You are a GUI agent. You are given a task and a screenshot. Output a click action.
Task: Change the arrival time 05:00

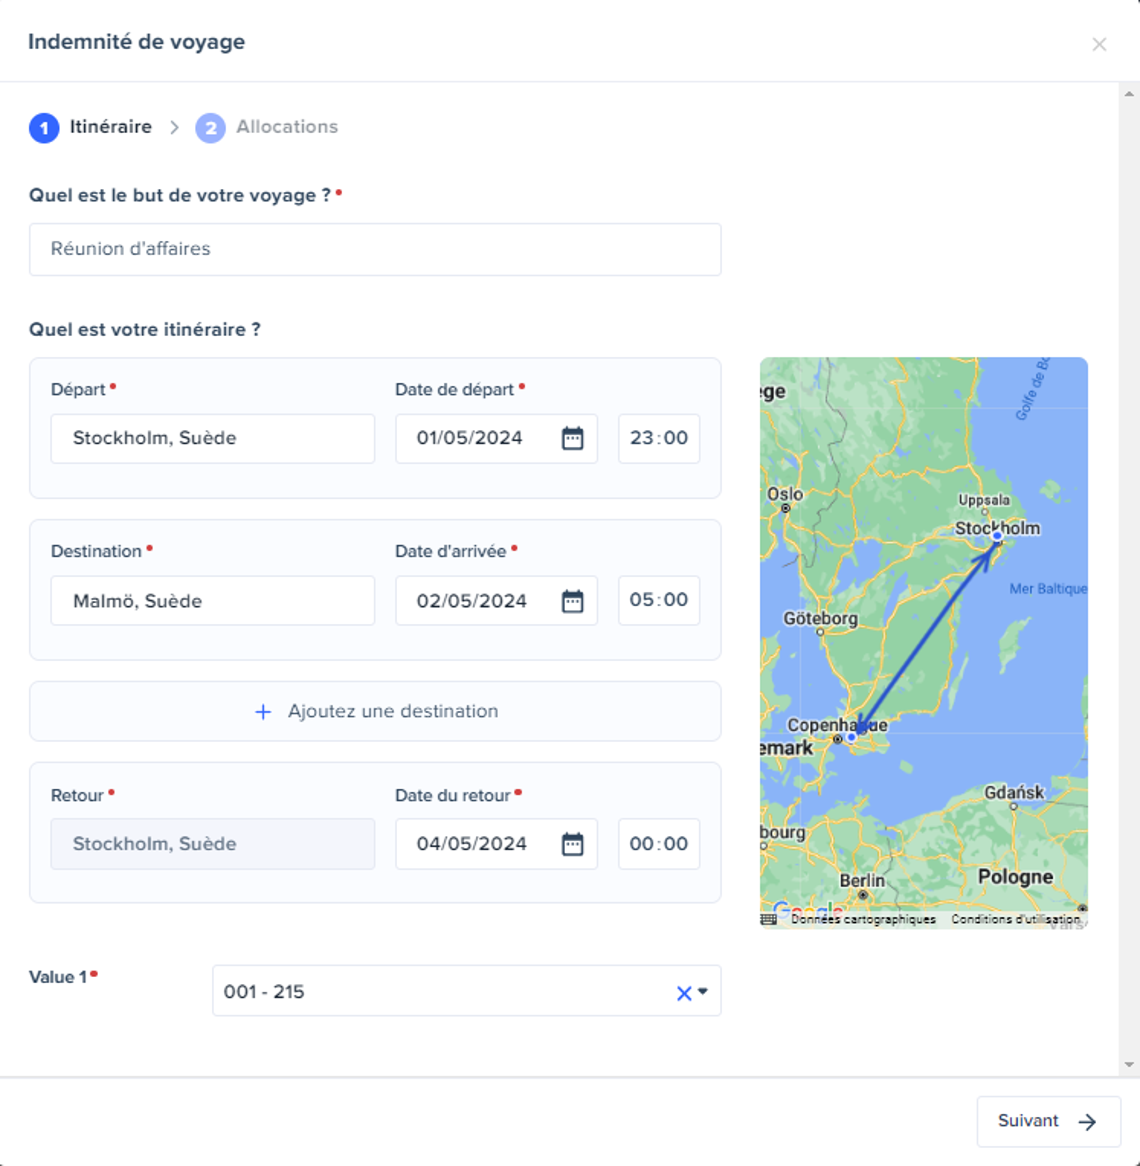point(658,600)
